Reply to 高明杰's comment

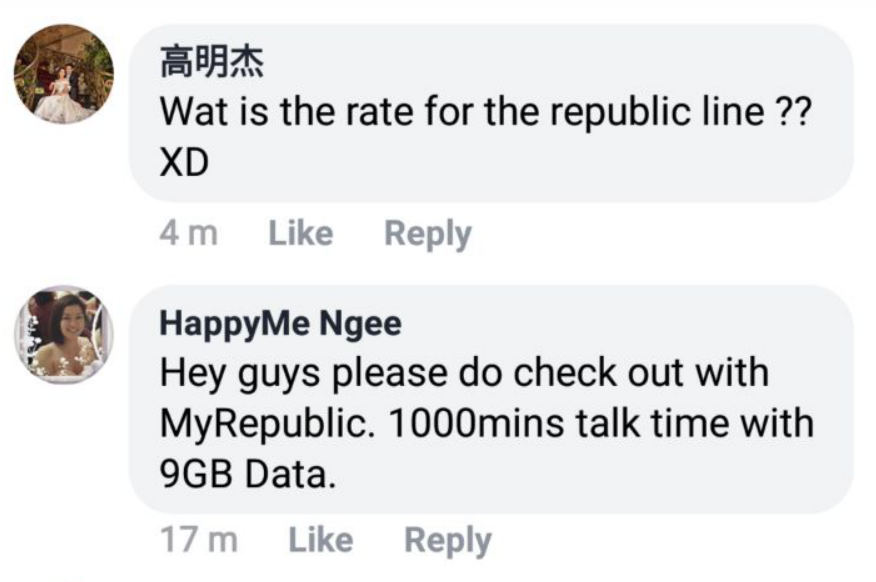(428, 234)
